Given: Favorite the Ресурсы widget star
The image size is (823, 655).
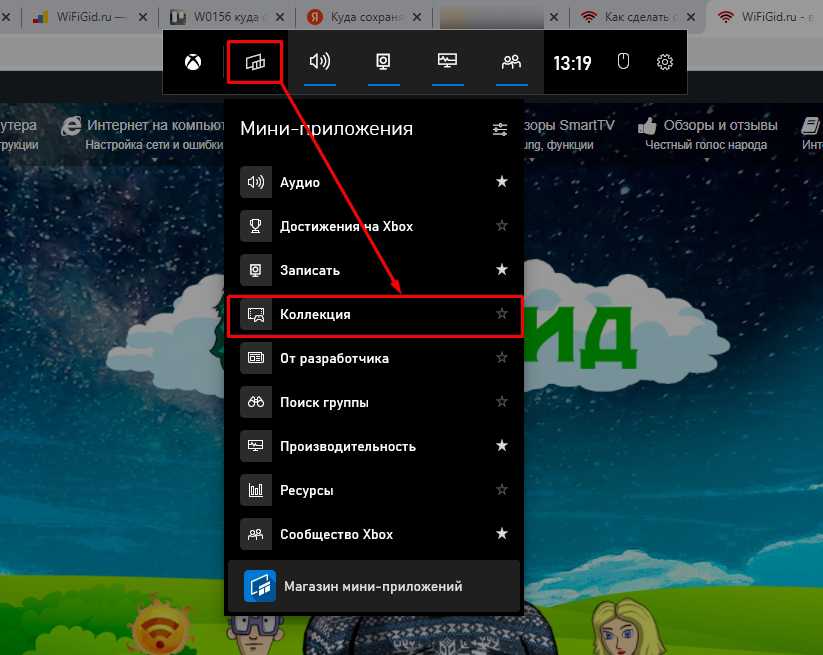Looking at the screenshot, I should tap(502, 490).
